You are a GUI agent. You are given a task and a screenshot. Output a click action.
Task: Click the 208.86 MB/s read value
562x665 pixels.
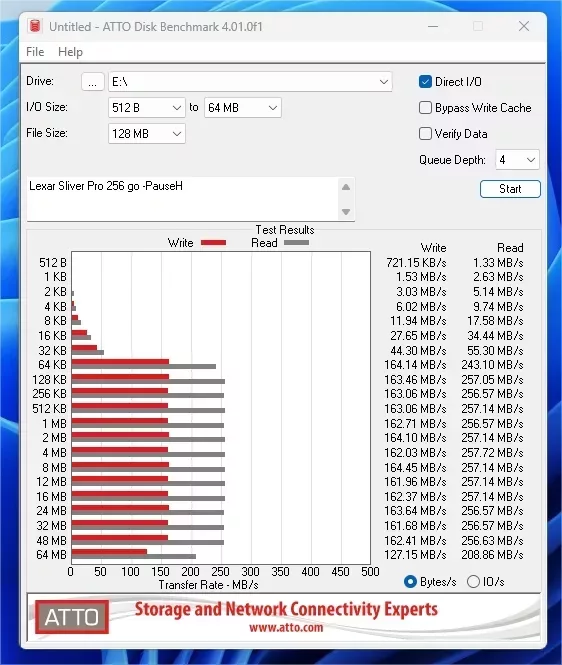click(492, 555)
